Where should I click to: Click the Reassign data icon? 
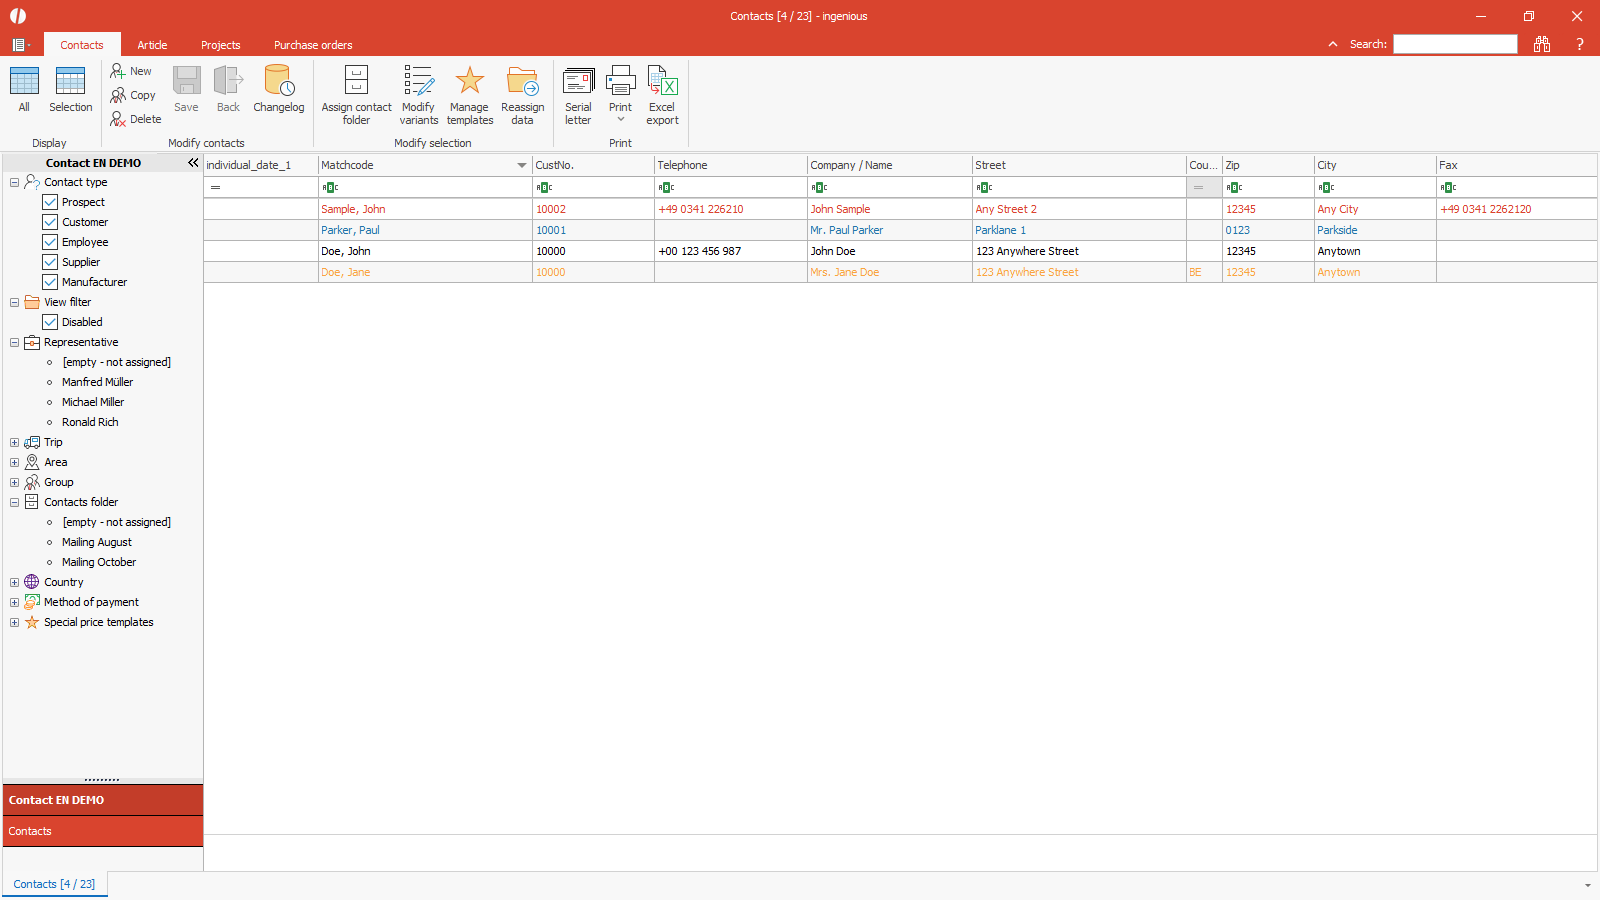[522, 82]
